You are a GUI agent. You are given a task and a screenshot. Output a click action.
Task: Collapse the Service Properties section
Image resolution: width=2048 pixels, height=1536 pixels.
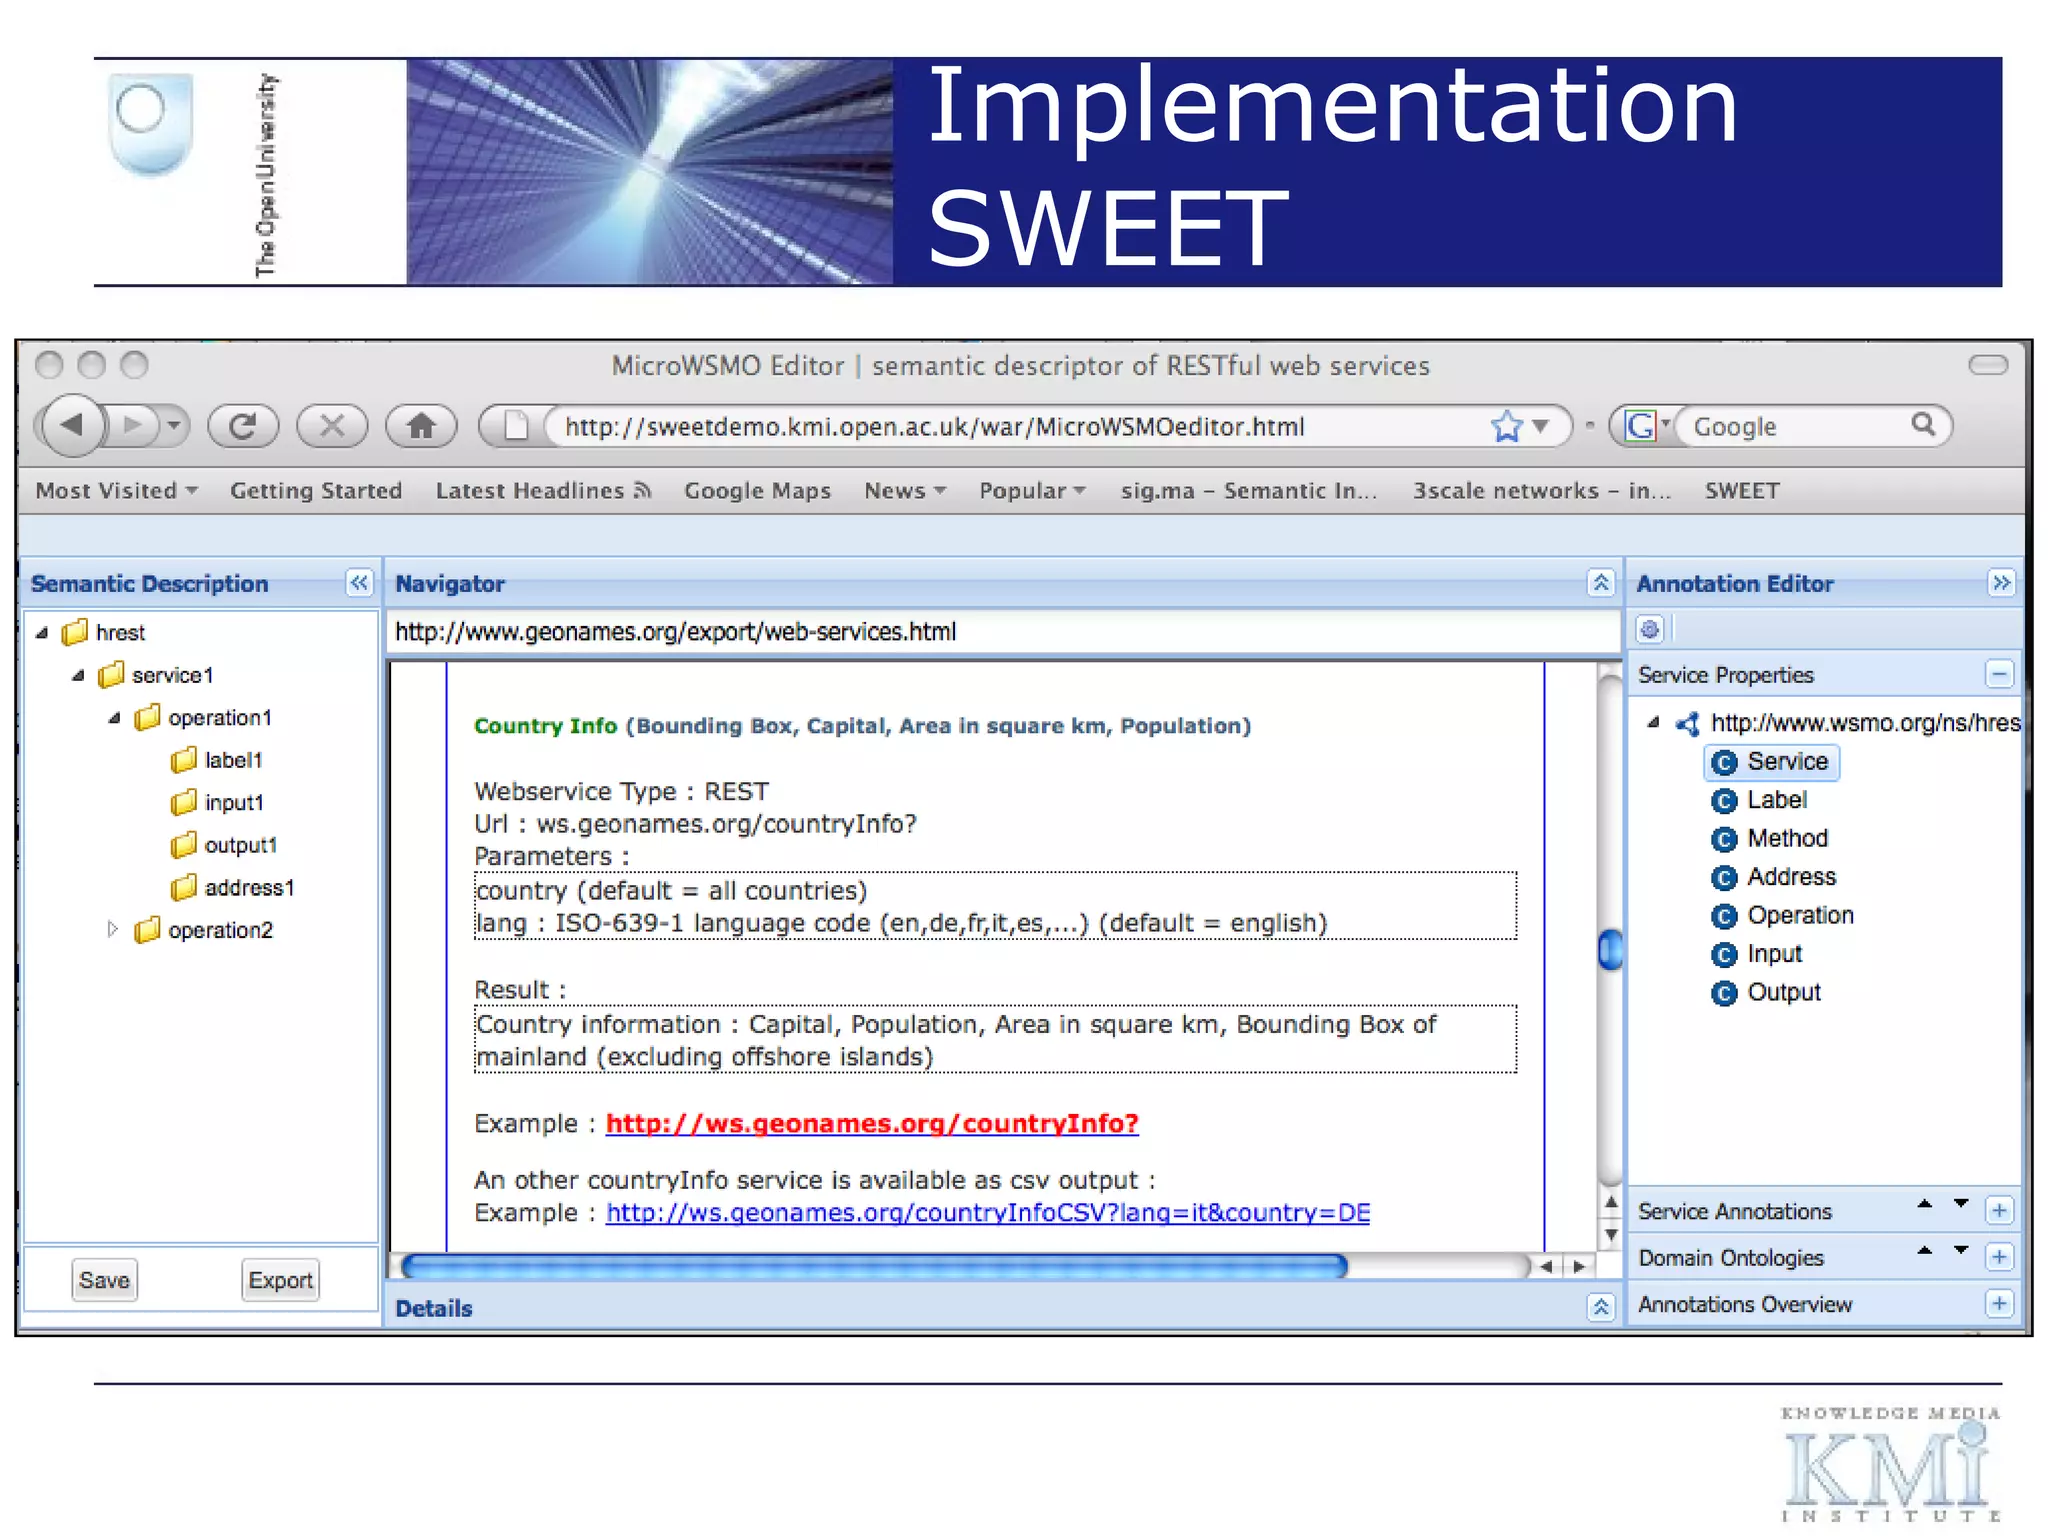pos(1999,675)
